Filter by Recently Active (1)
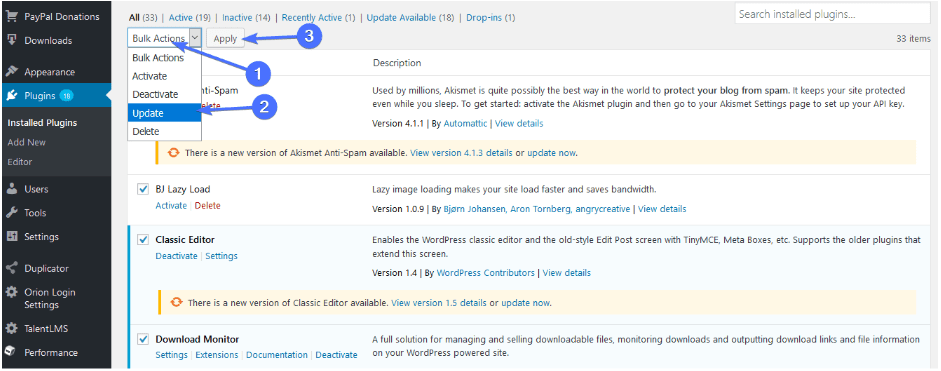 318,18
